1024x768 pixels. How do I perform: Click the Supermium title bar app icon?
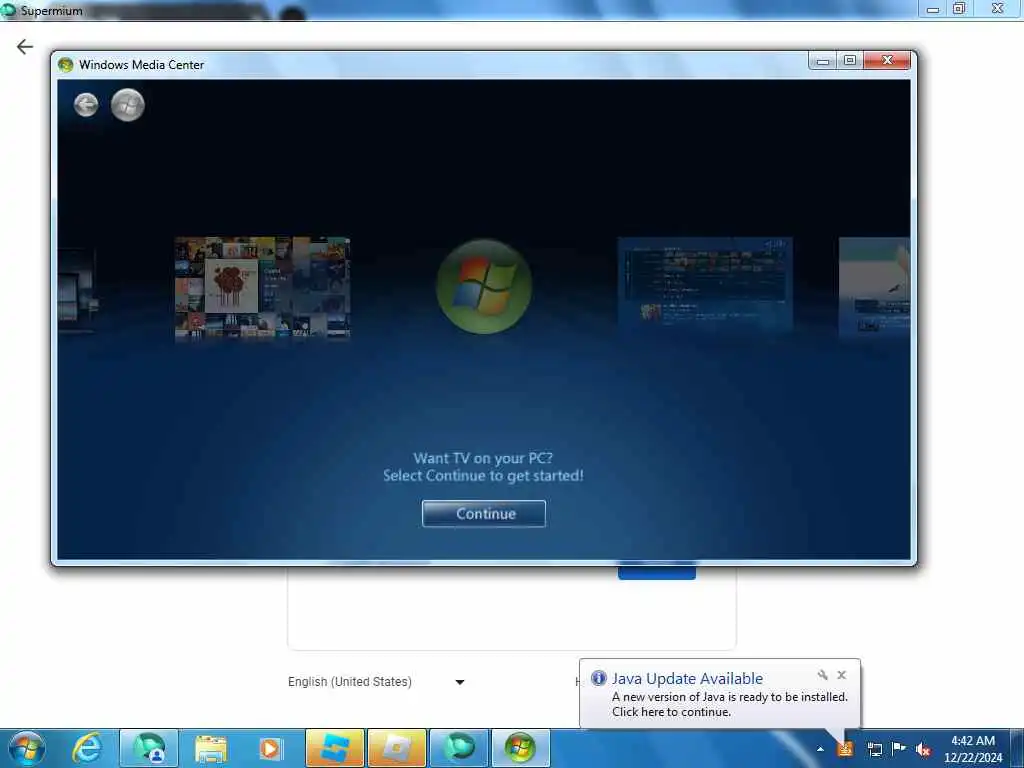tap(9, 10)
